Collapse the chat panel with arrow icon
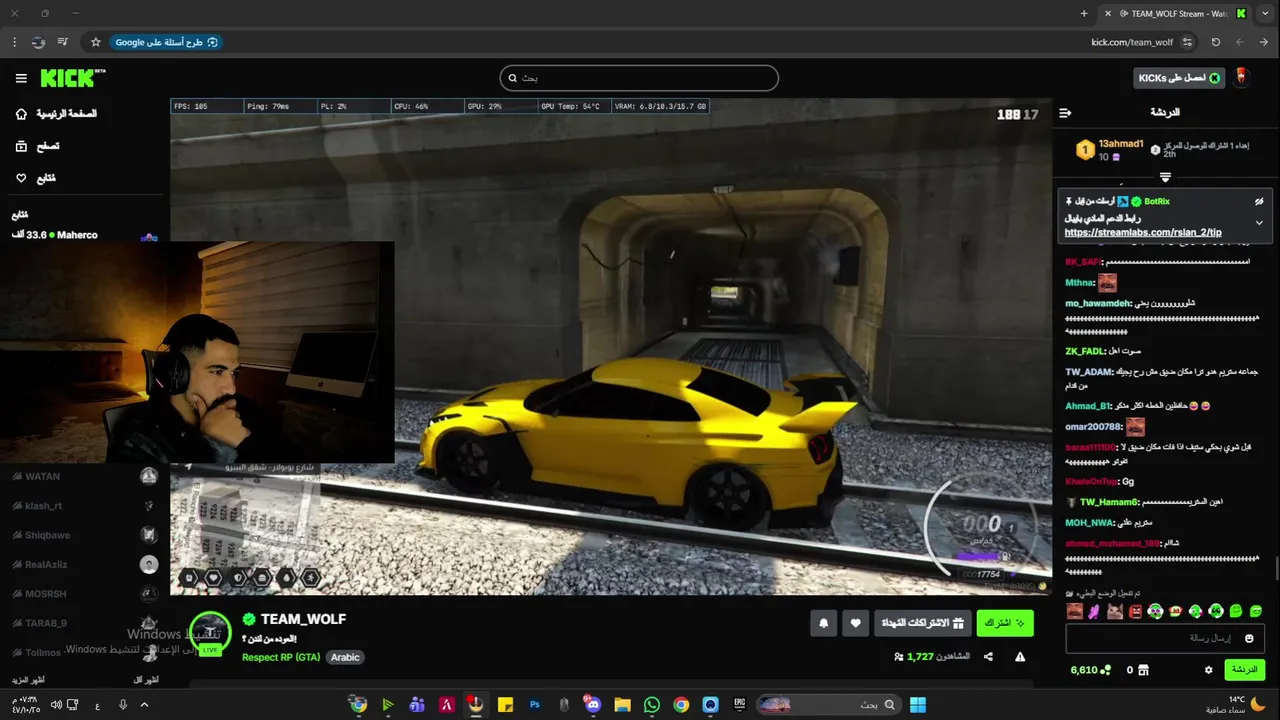This screenshot has height=720, width=1280. pyautogui.click(x=1065, y=113)
